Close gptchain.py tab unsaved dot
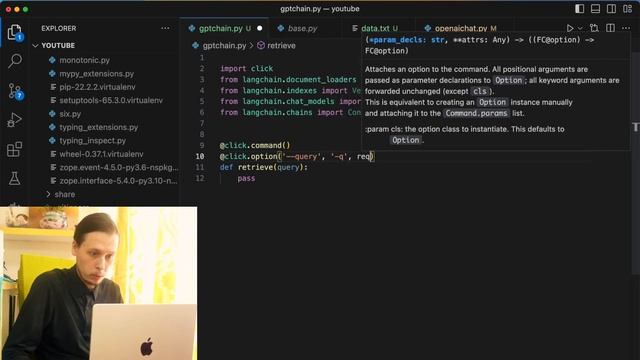The width and height of the screenshot is (640, 360). 260,28
